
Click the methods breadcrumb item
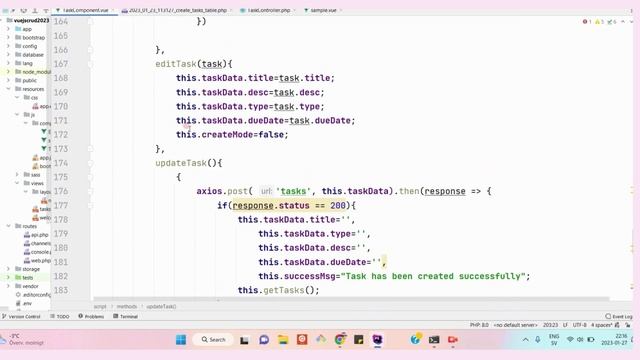(x=127, y=307)
